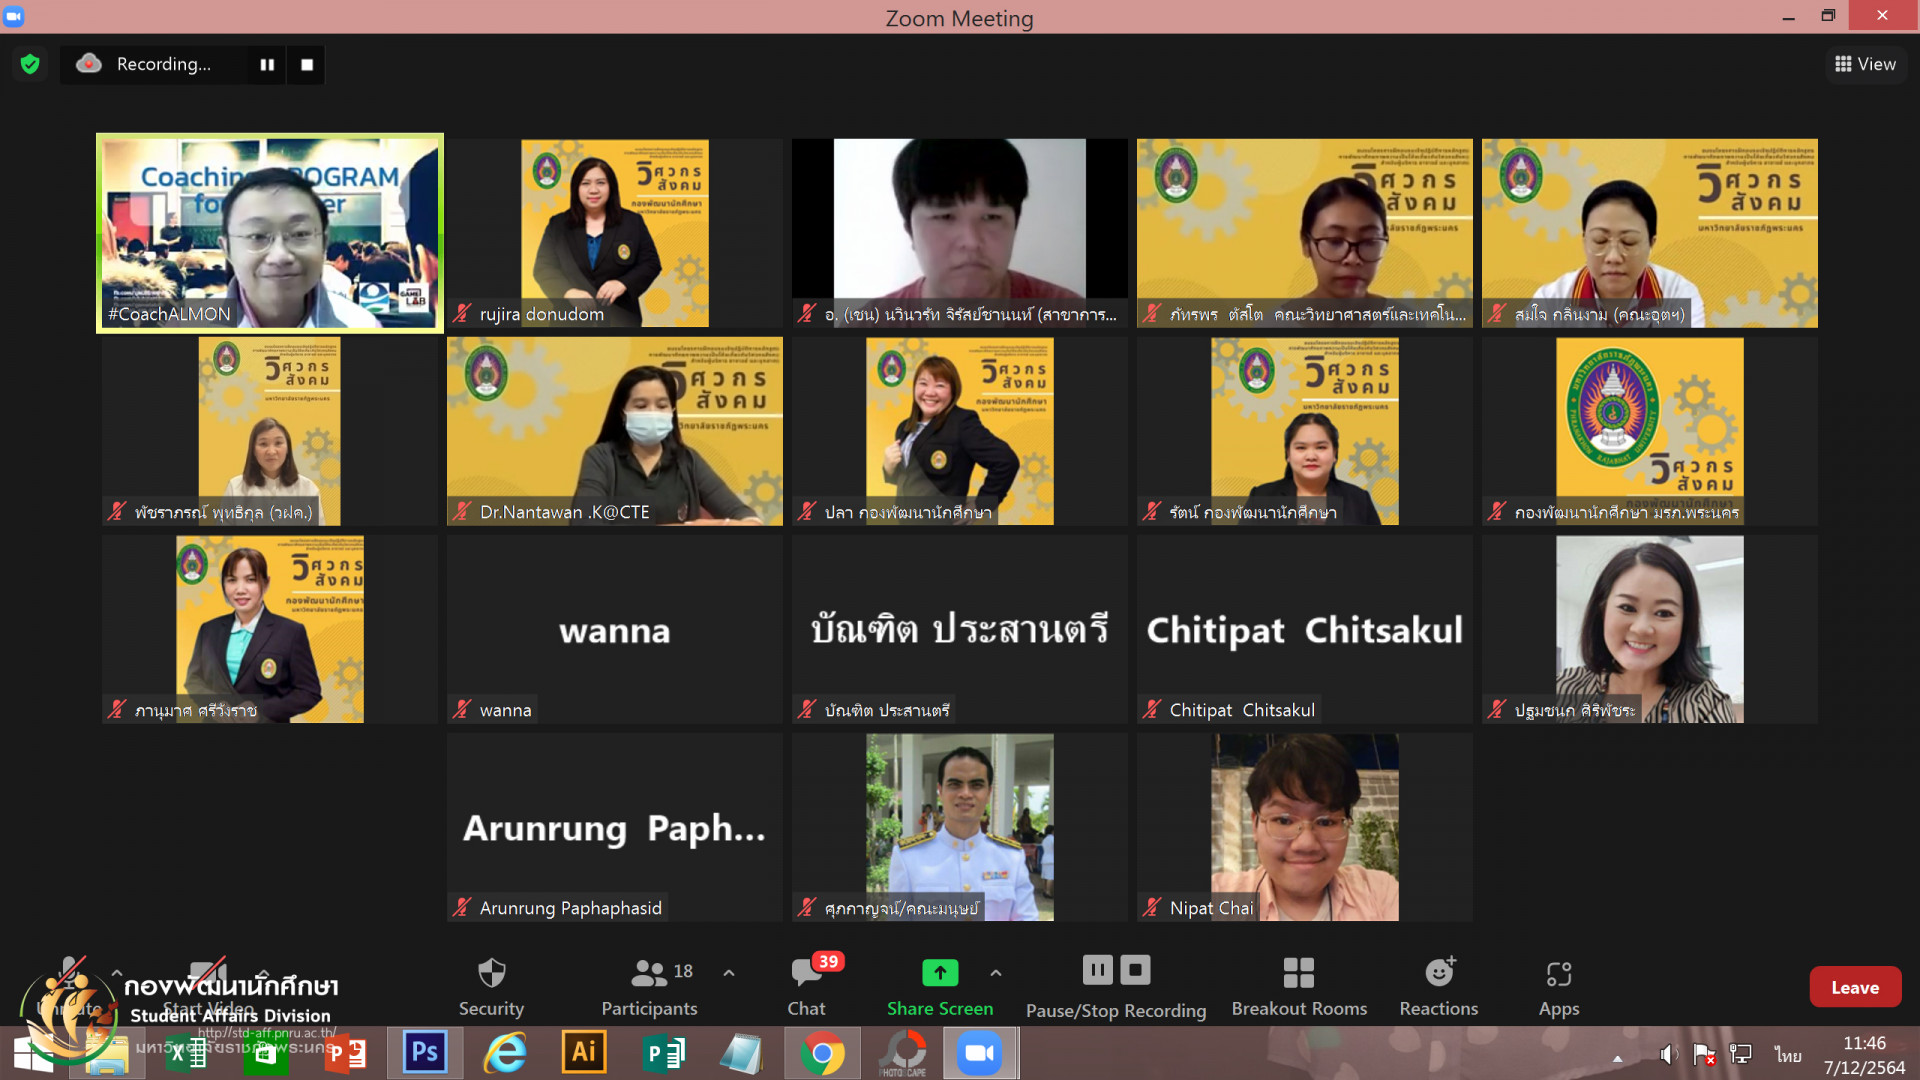Click the green Share Screen icon
Image resolution: width=1920 pixels, height=1080 pixels.
(939, 972)
